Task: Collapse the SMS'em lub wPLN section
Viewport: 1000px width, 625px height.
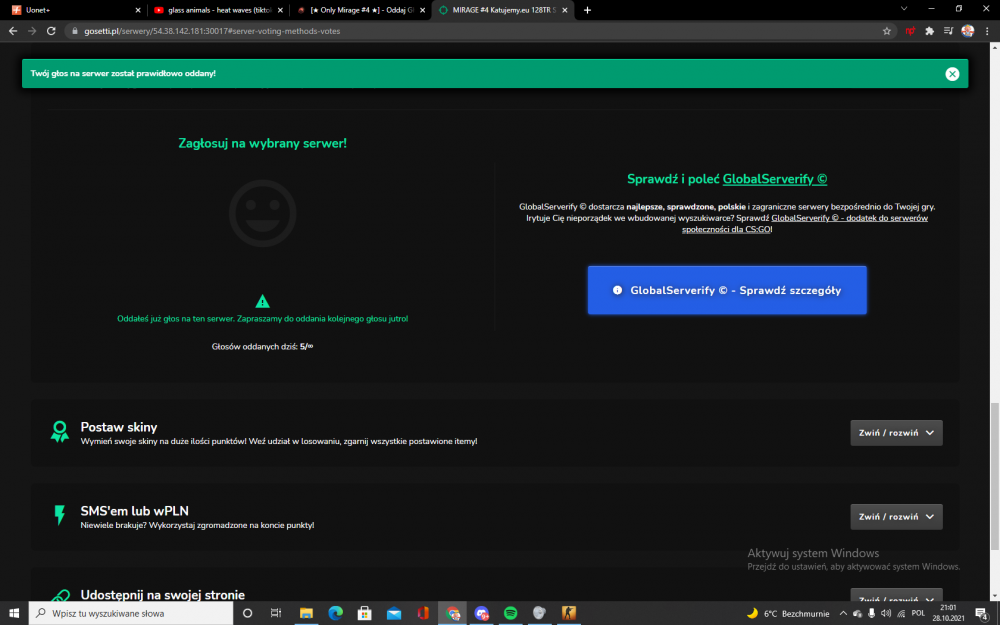Action: coord(896,517)
